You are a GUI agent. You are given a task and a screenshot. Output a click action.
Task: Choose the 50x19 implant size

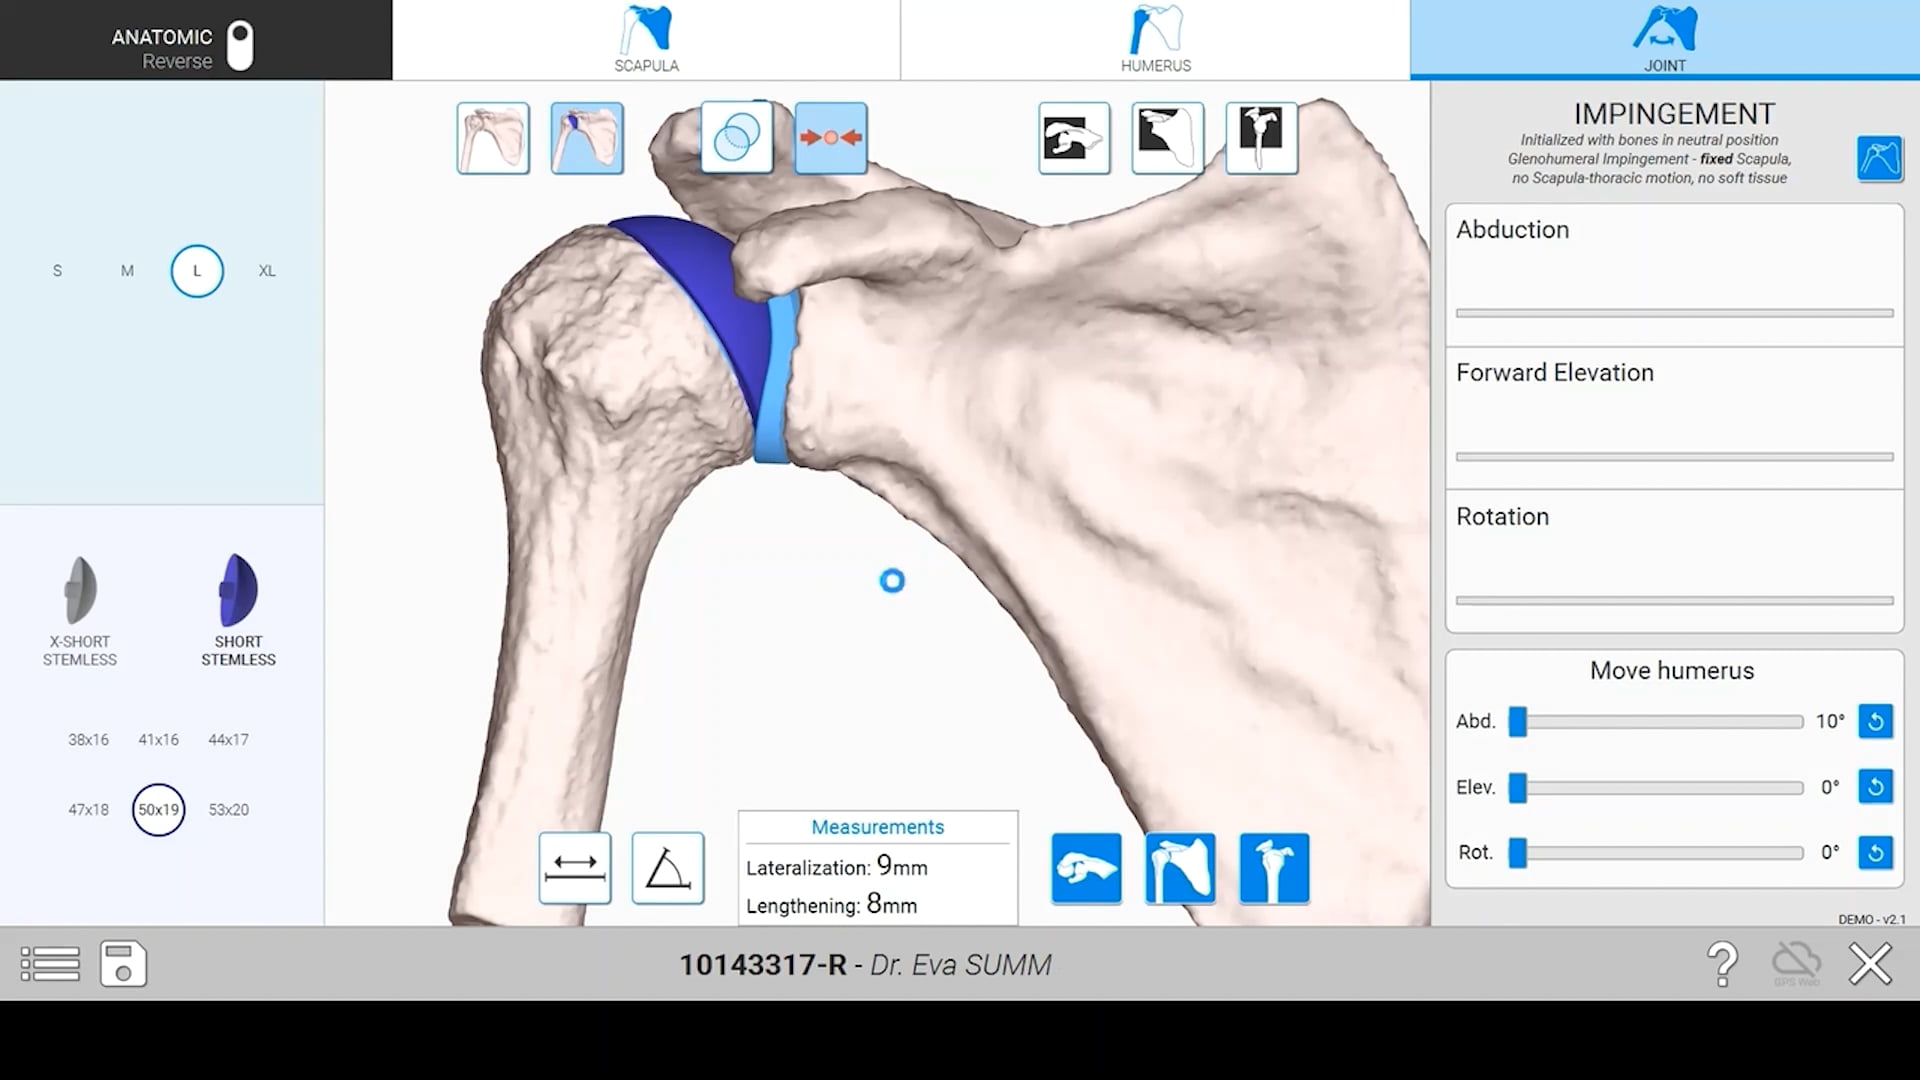[x=158, y=810]
